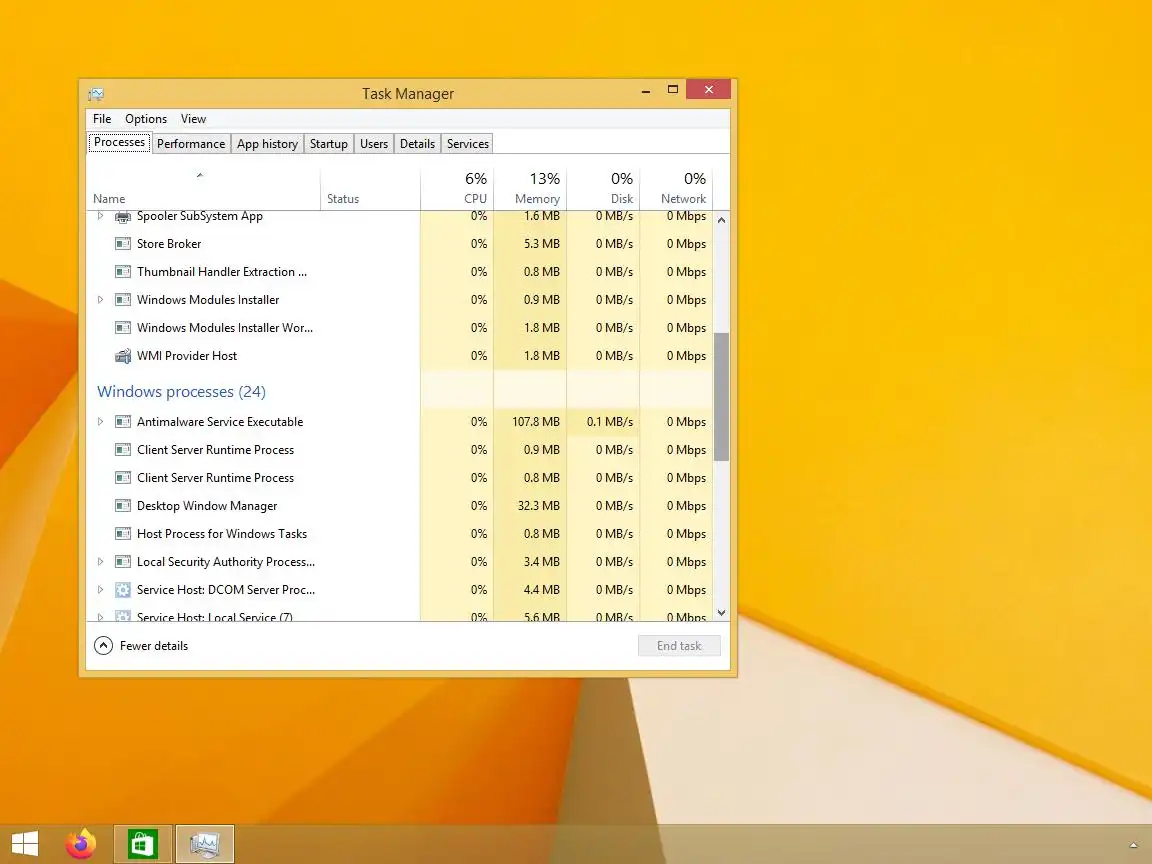The height and width of the screenshot is (864, 1152).
Task: Click the Spooler SubSystem App printer icon
Action: click(x=123, y=216)
